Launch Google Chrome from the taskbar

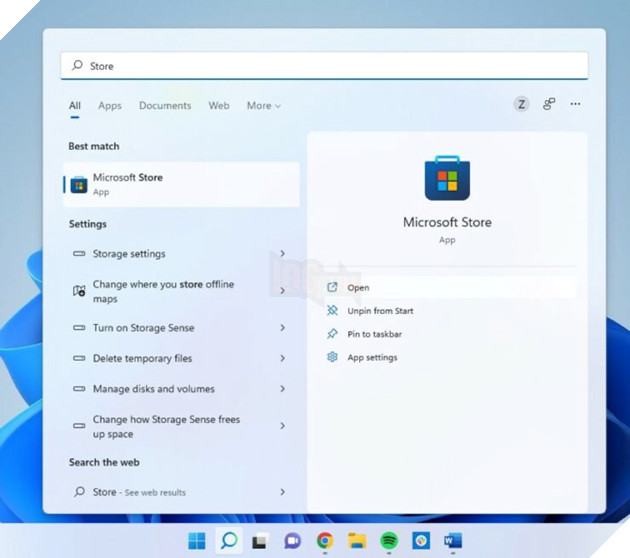pyautogui.click(x=325, y=541)
